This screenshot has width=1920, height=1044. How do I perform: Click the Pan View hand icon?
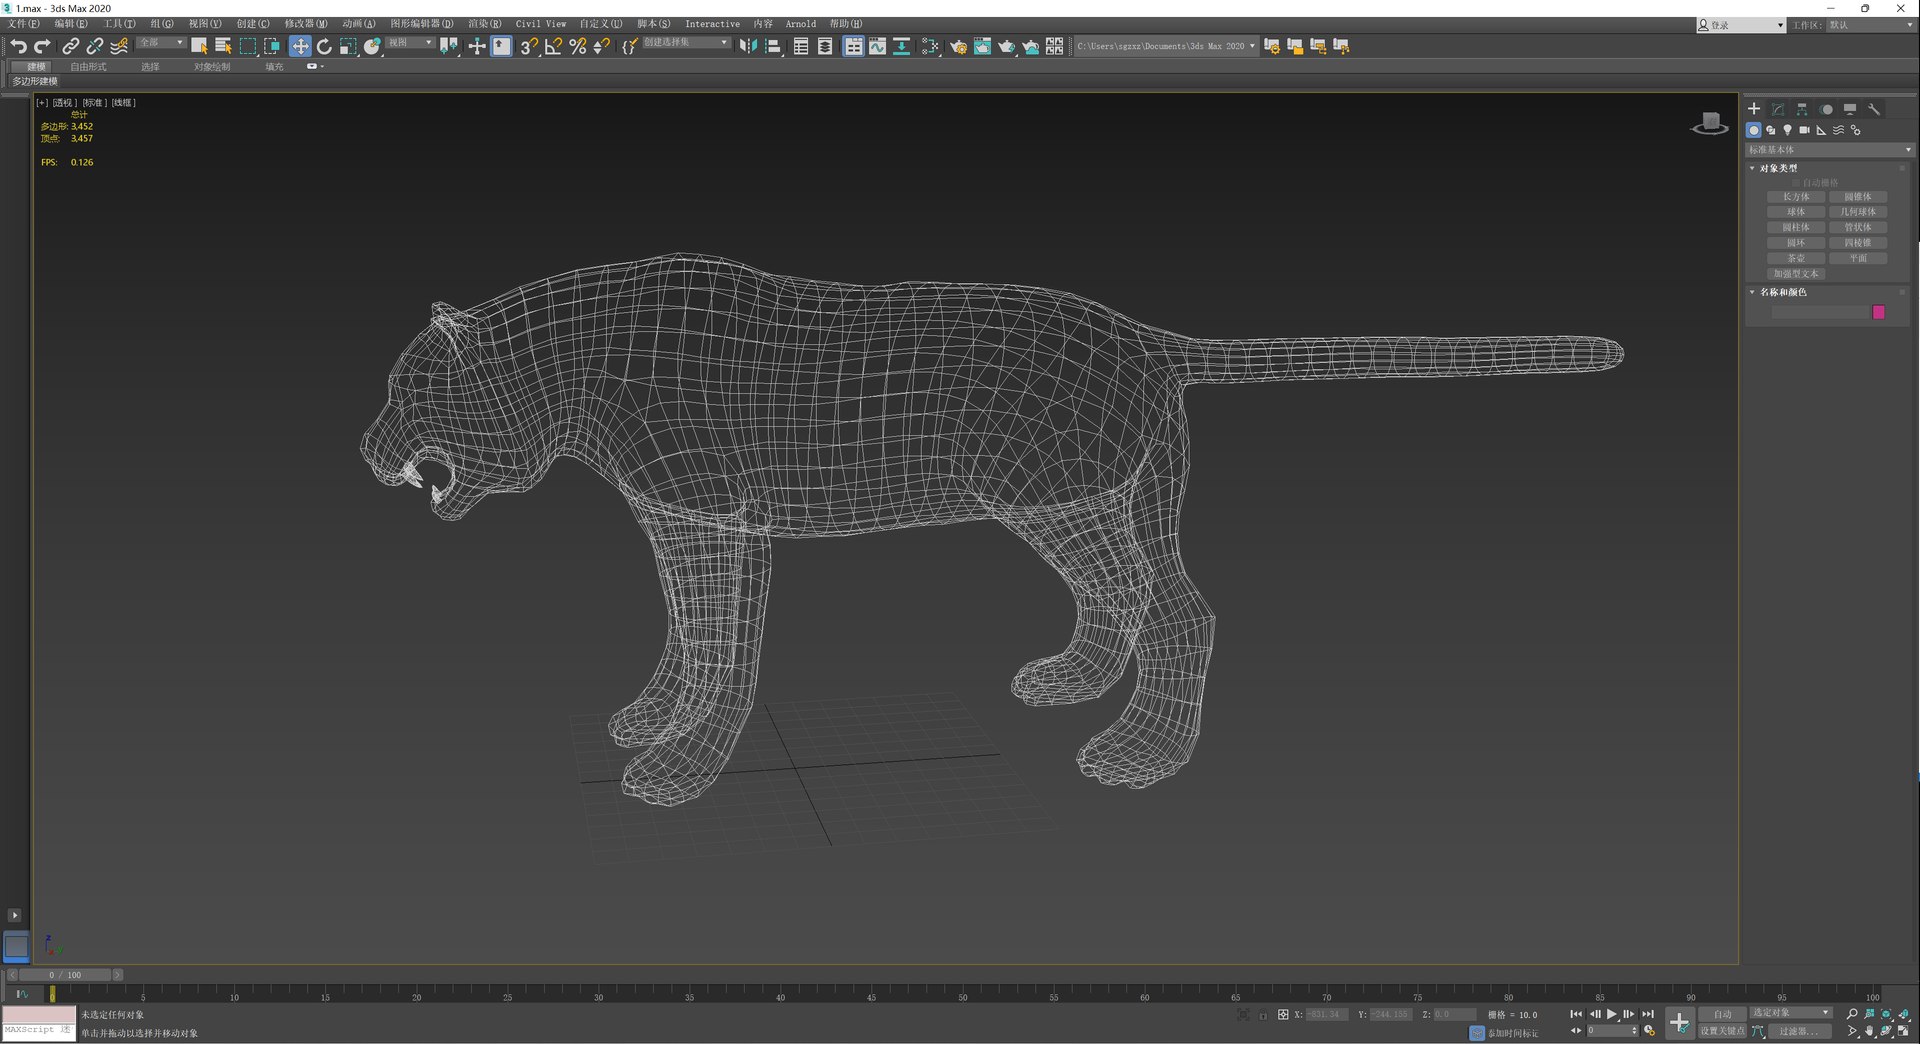[x=1869, y=1031]
